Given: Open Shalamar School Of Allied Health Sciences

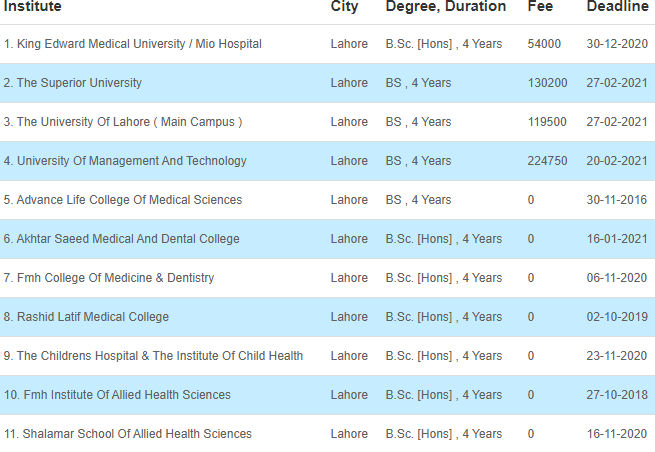Looking at the screenshot, I should click(128, 434).
